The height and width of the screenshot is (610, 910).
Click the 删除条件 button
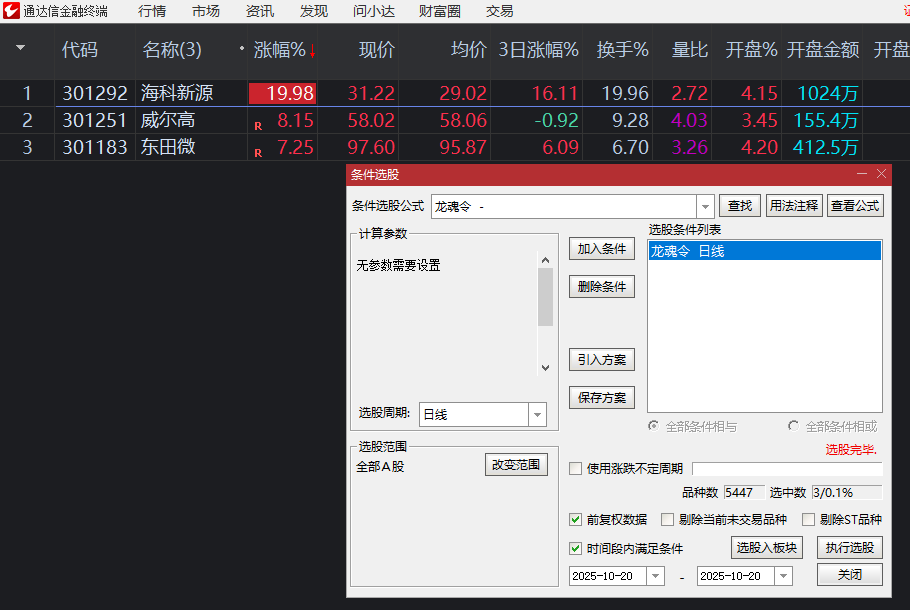coord(601,287)
